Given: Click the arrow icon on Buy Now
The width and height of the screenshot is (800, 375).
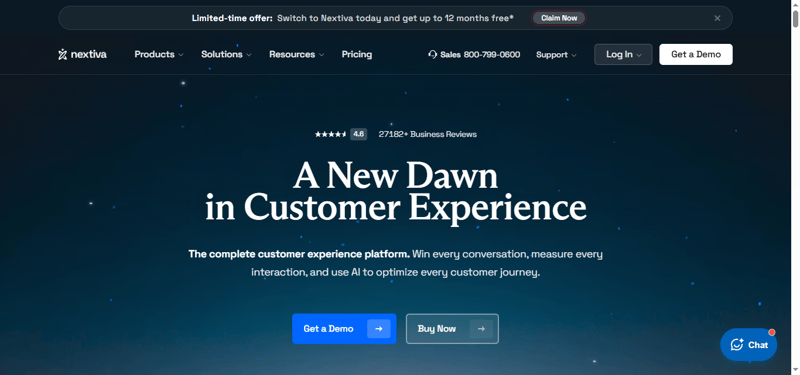Looking at the screenshot, I should pyautogui.click(x=481, y=329).
